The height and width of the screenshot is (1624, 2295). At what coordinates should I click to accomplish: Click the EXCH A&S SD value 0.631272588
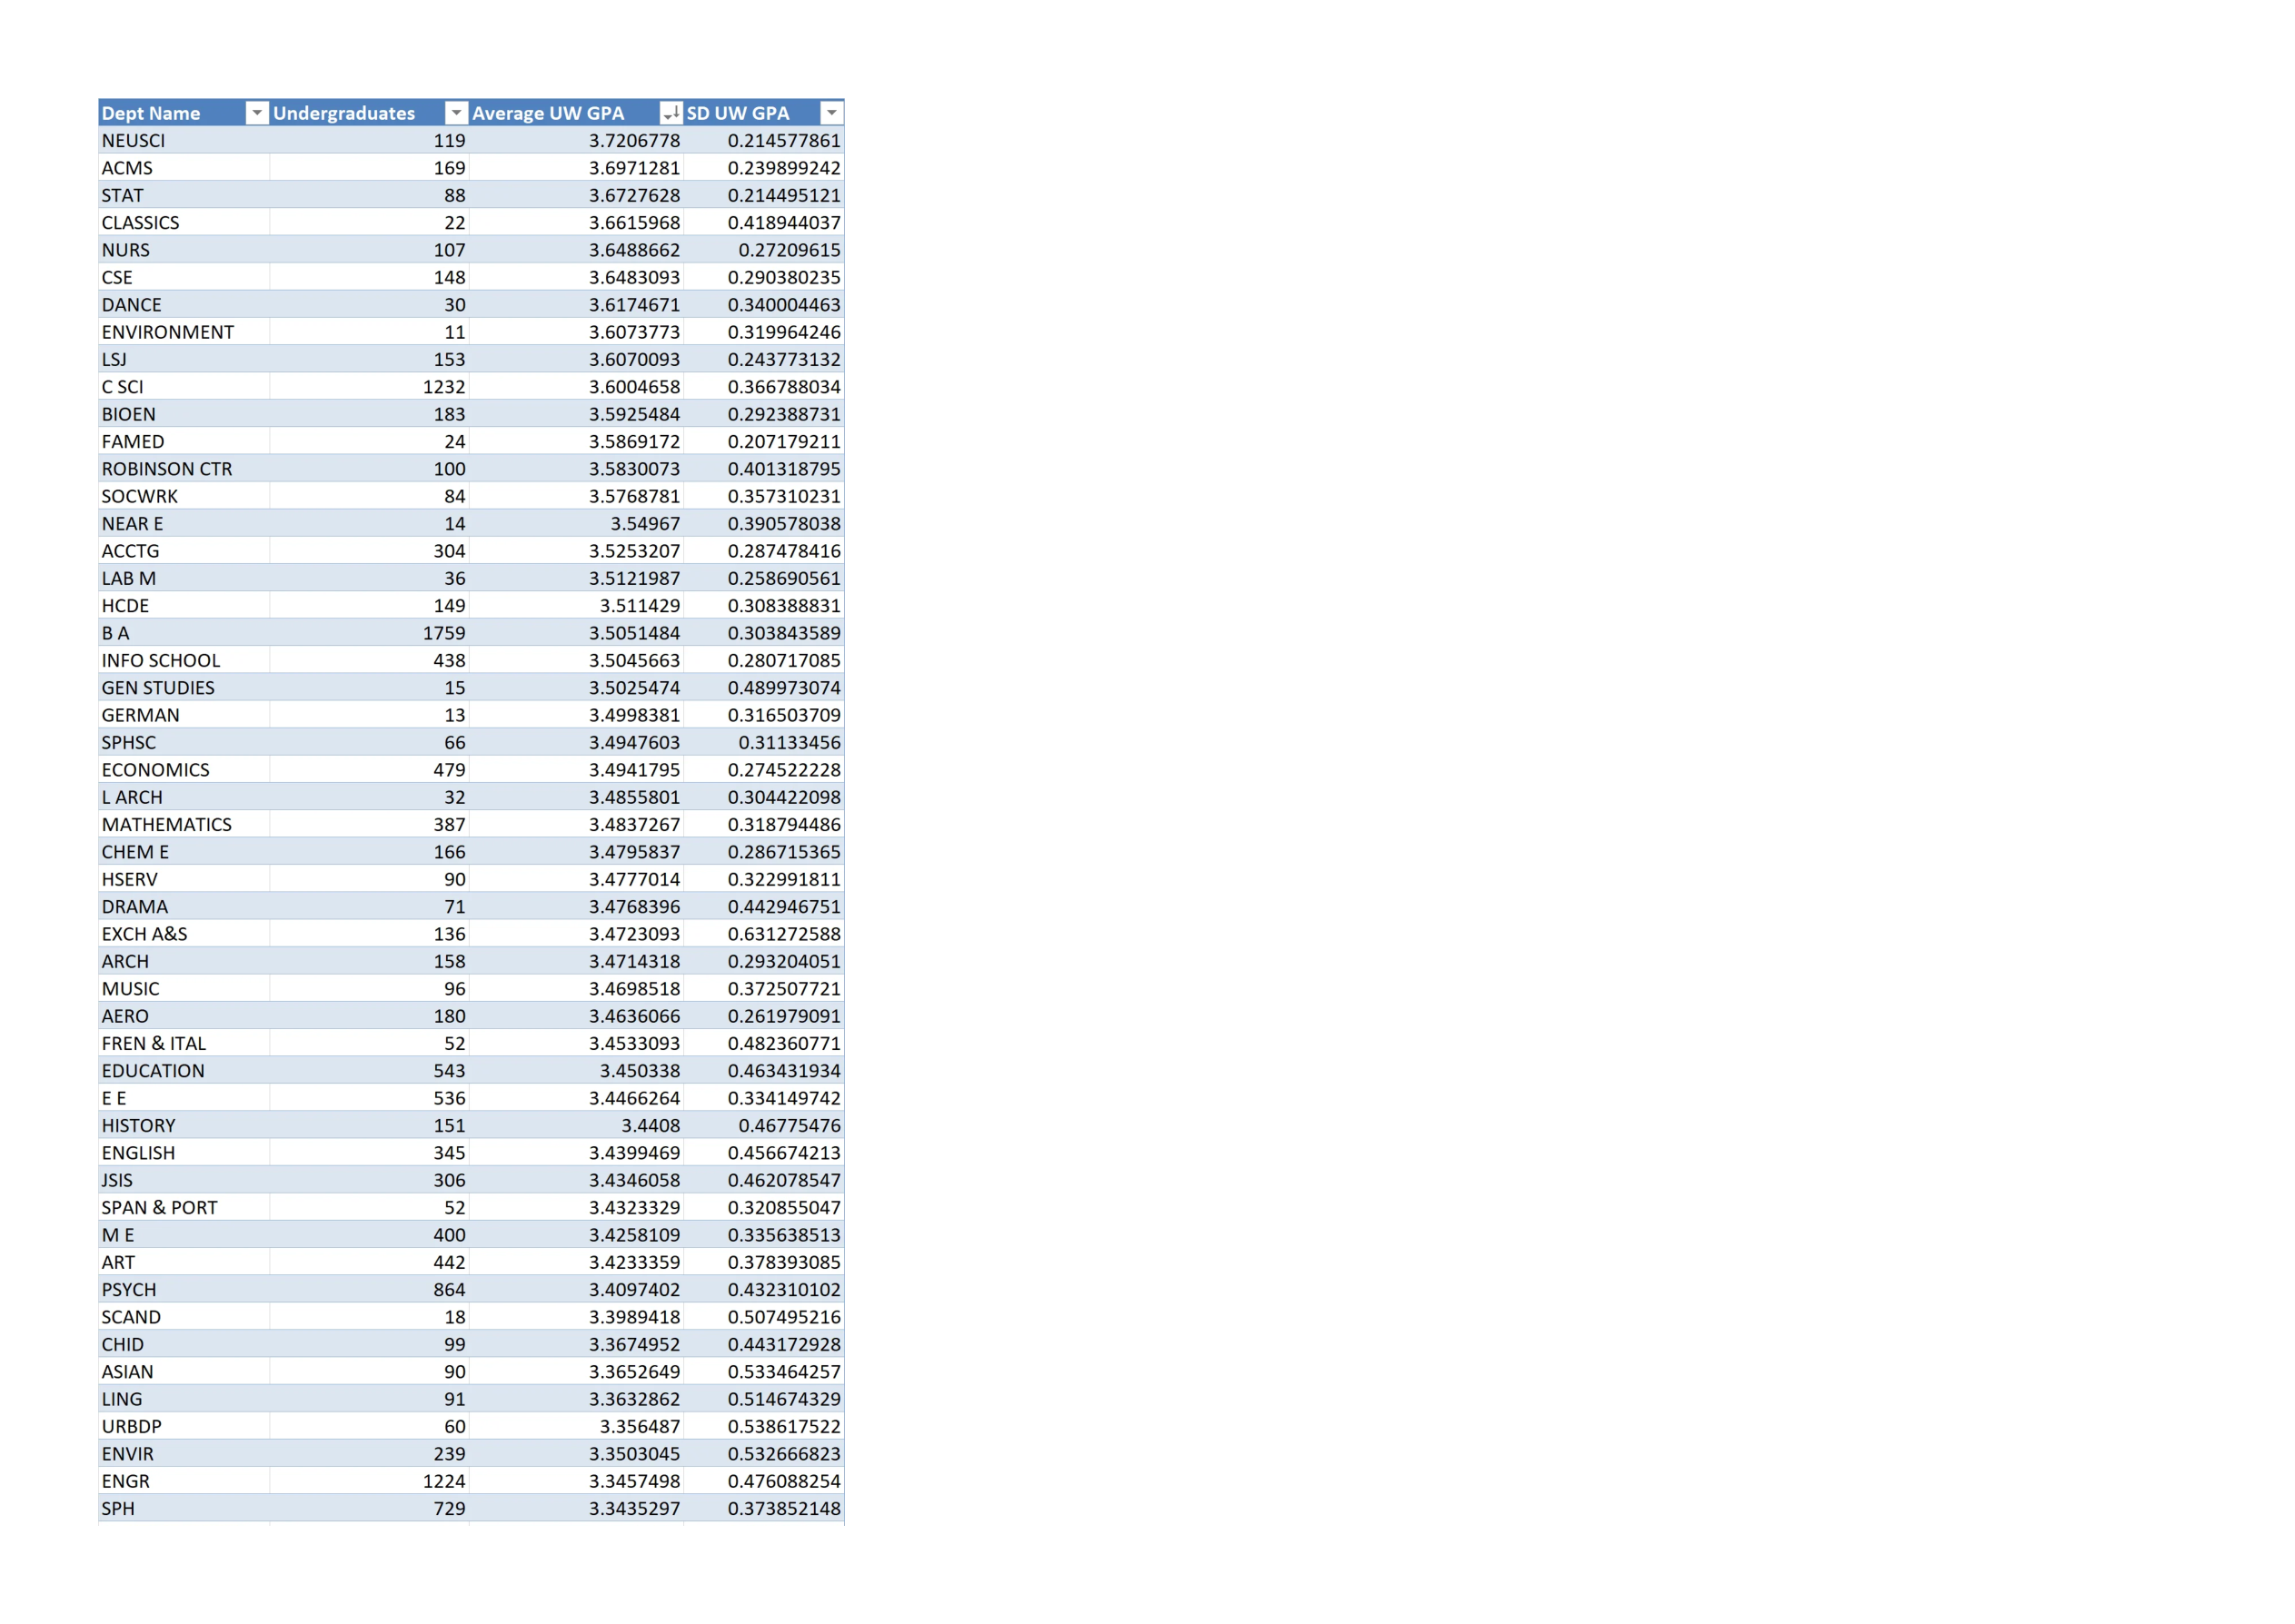pyautogui.click(x=784, y=934)
